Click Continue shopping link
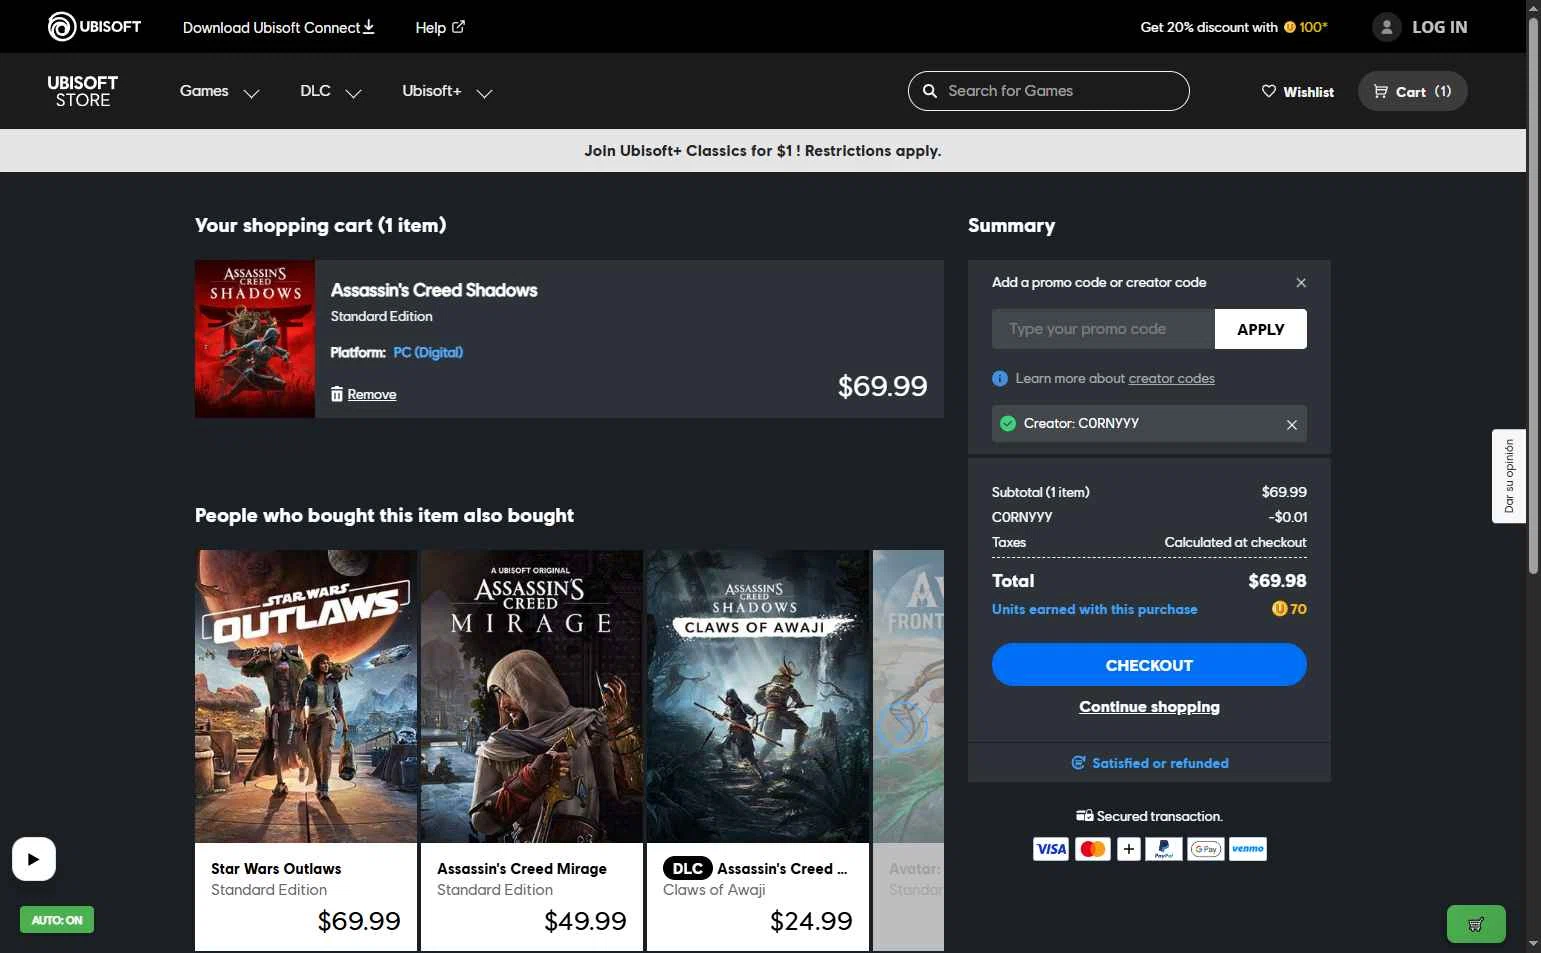 click(x=1149, y=707)
